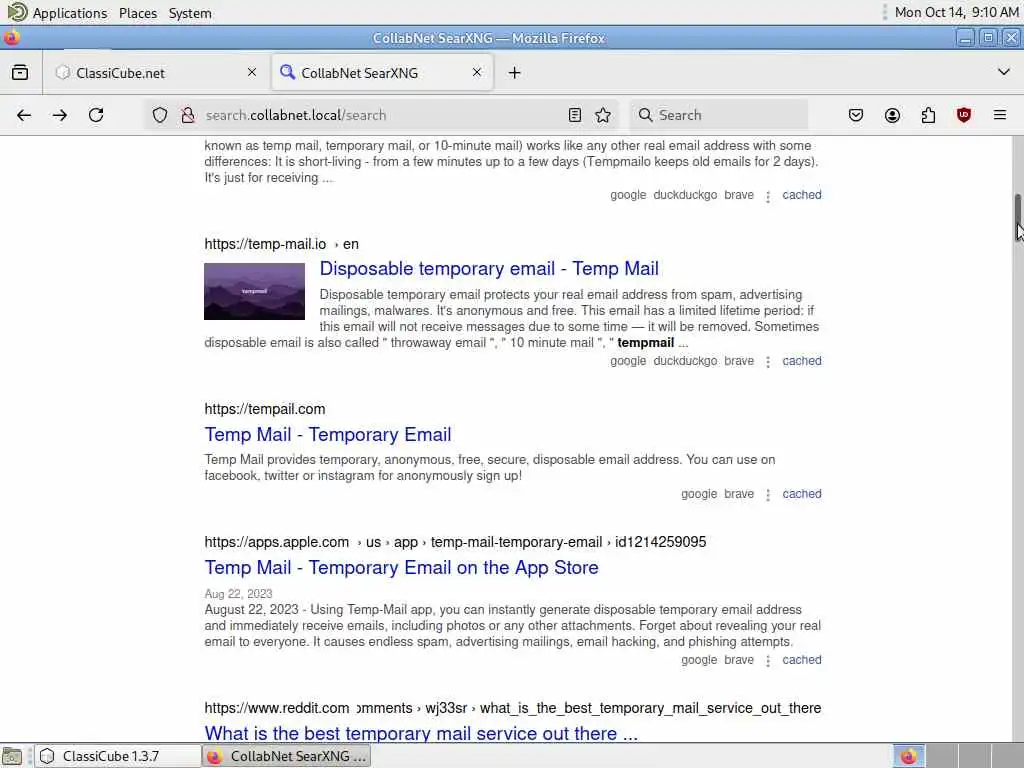This screenshot has width=1024, height=768.
Task: Open the uBlock Origin extension
Action: coord(964,116)
